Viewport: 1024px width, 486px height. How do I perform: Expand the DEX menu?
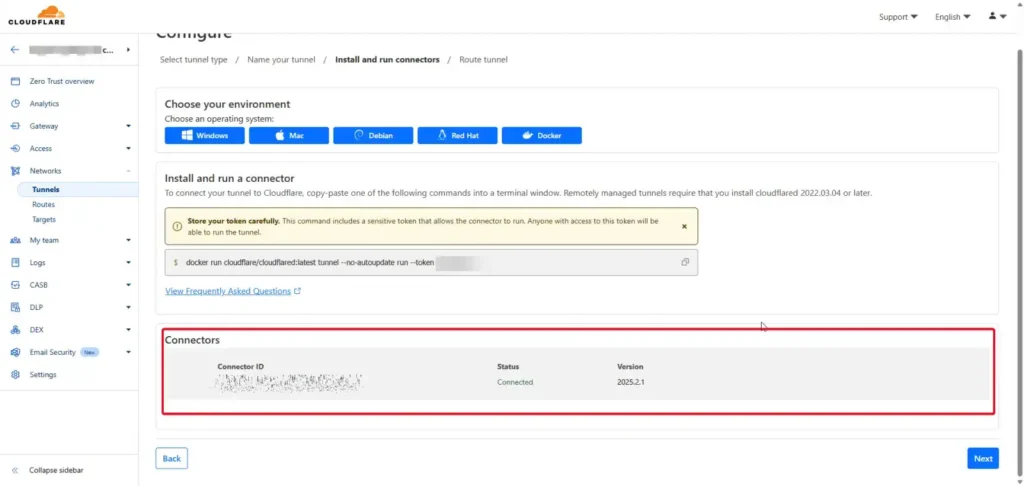click(x=129, y=330)
